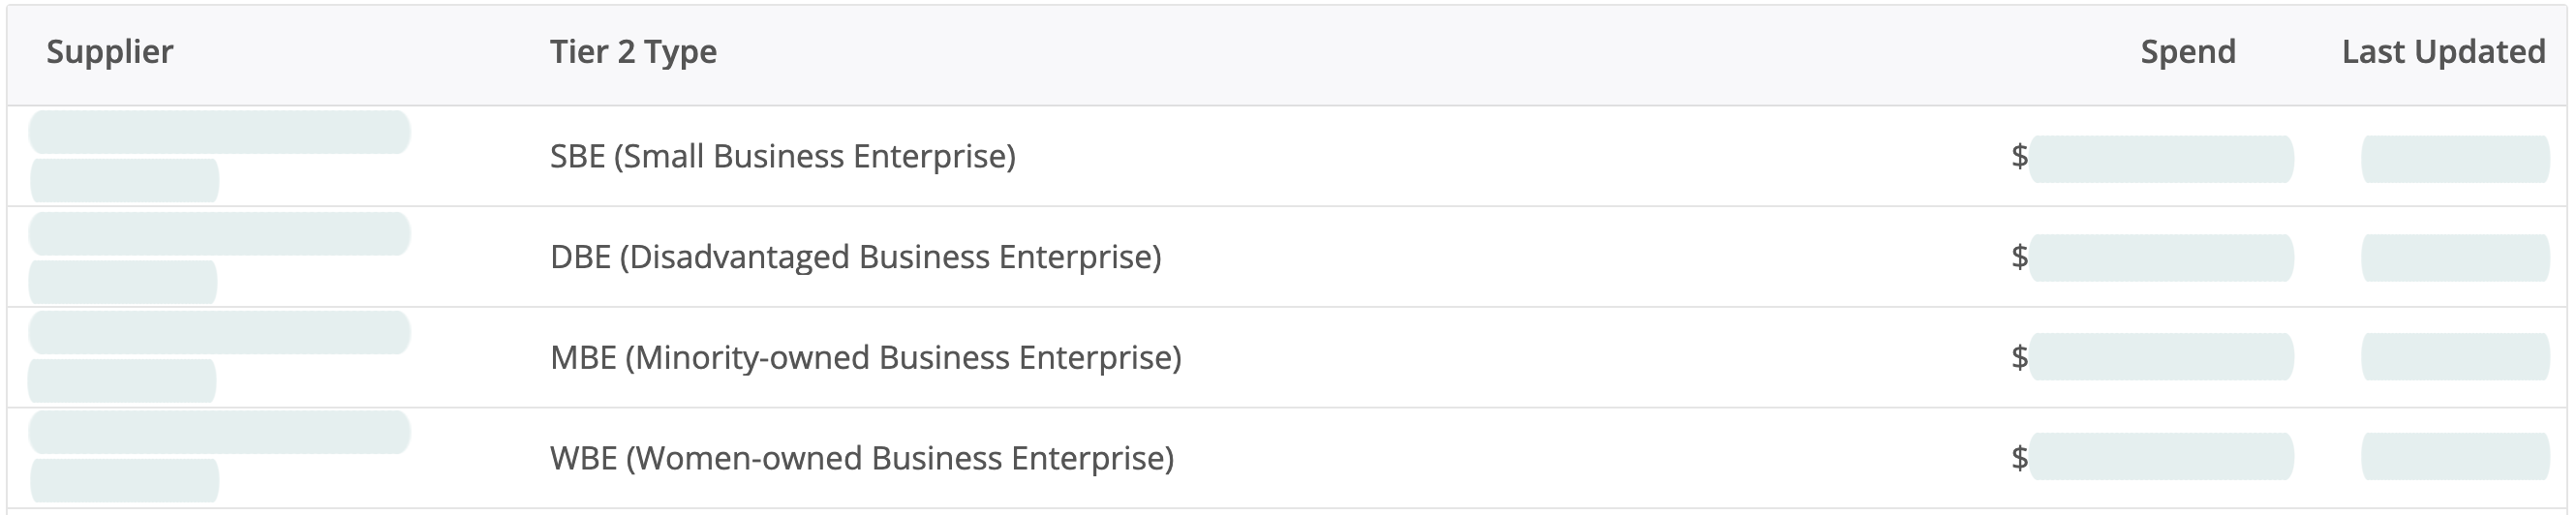Sort by the Spend column header
This screenshot has height=515, width=2576.
(2187, 52)
